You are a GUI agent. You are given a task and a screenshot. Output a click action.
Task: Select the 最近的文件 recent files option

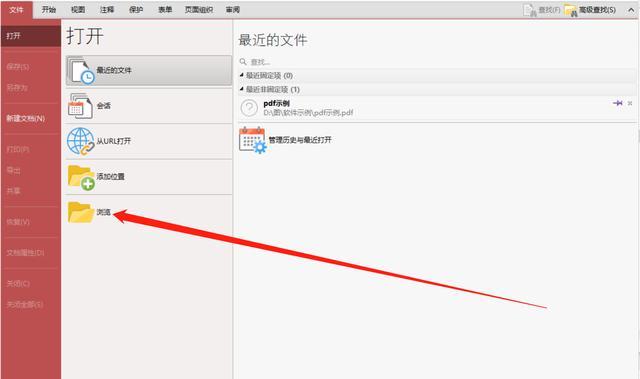(149, 70)
